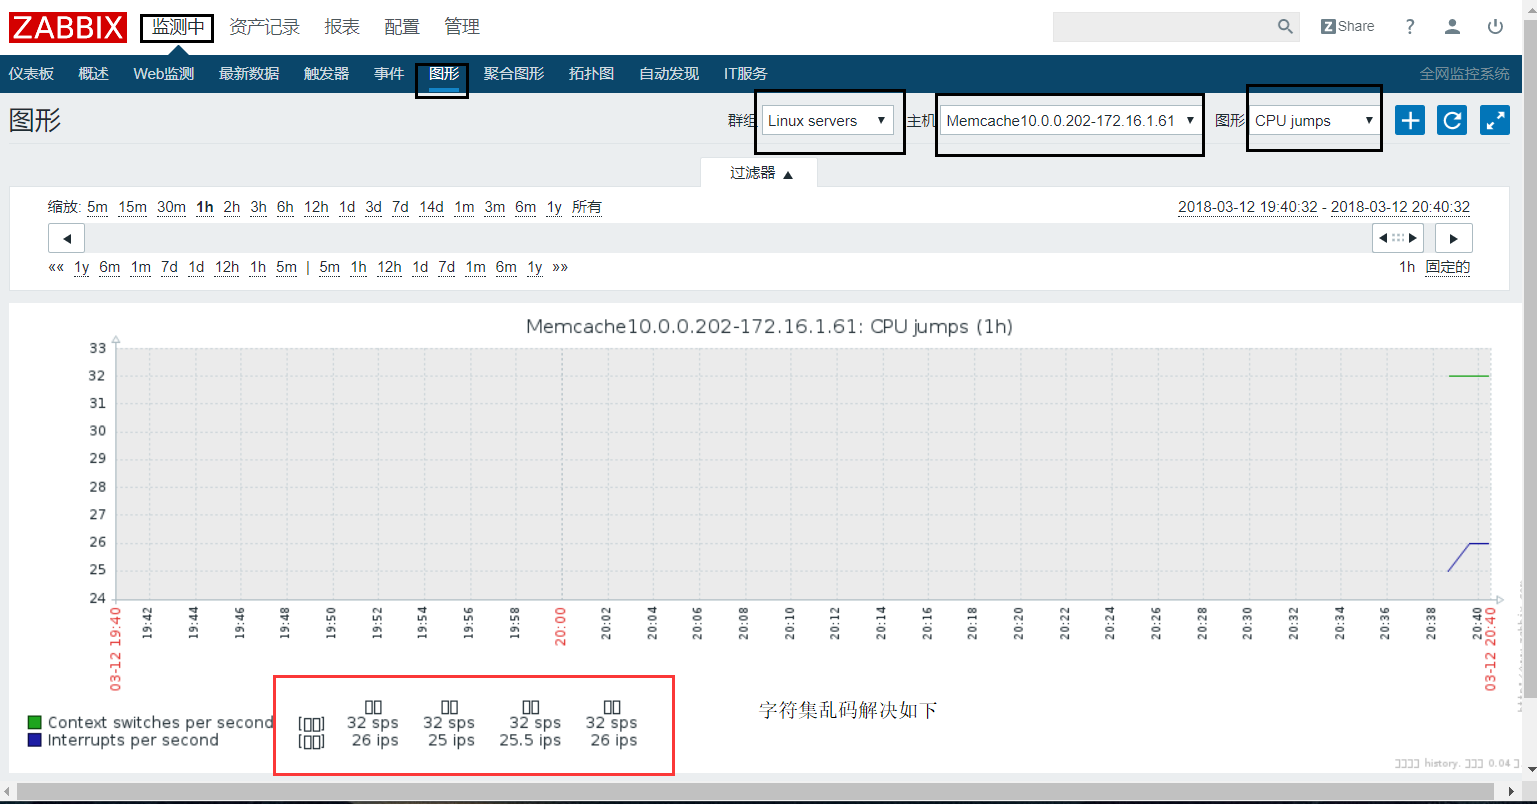Go to the 概述 submenu tab

point(93,74)
